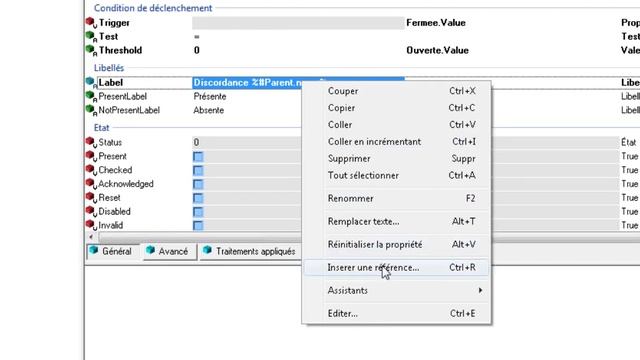The height and width of the screenshot is (360, 640).
Task: Choose Couper from the context menu
Action: coord(396,91)
